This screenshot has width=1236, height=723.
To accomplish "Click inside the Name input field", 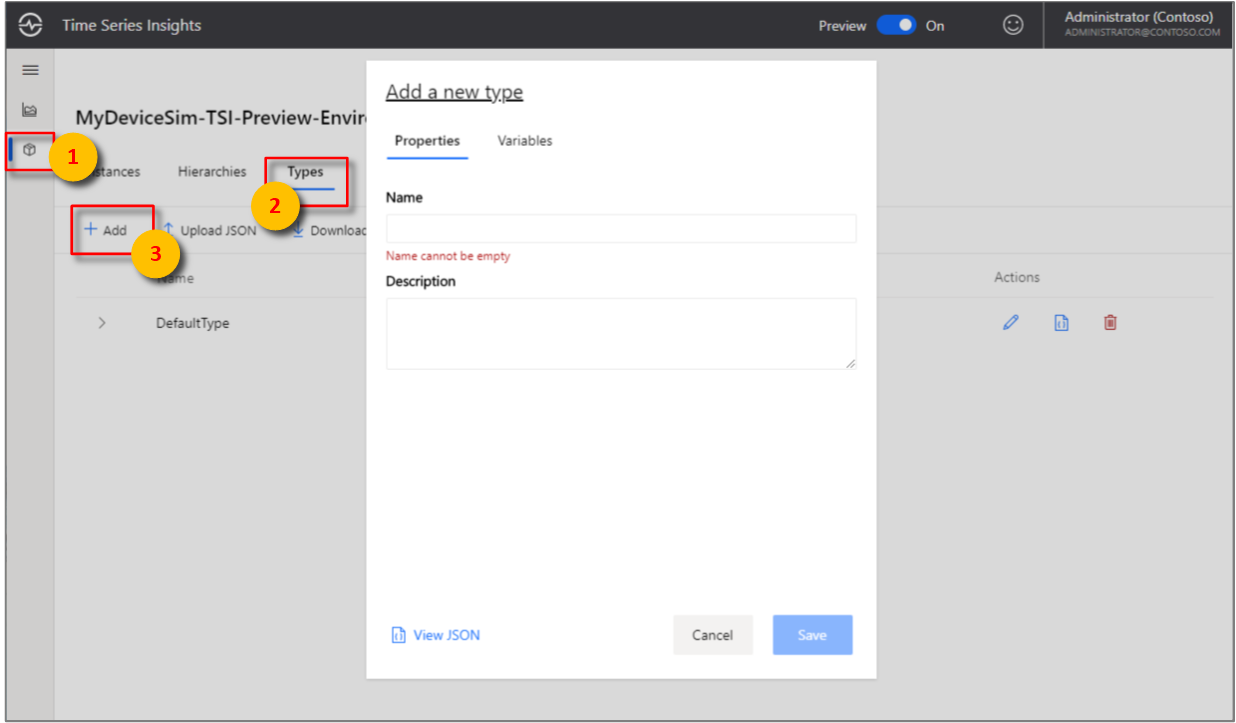I will pos(620,228).
